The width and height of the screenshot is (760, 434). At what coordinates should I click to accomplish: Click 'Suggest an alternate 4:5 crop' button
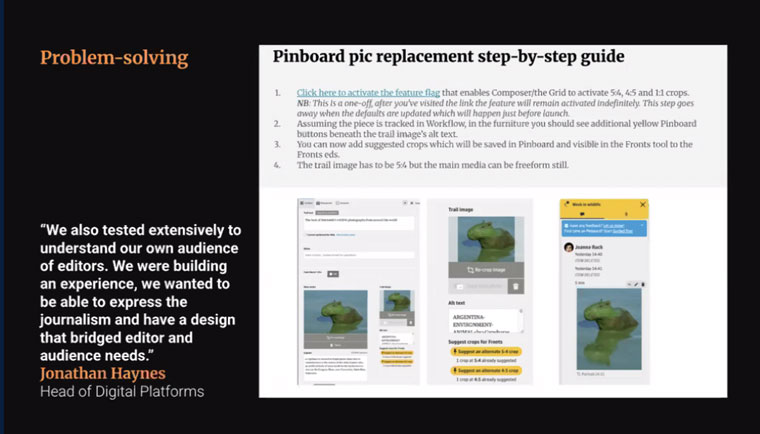(486, 370)
